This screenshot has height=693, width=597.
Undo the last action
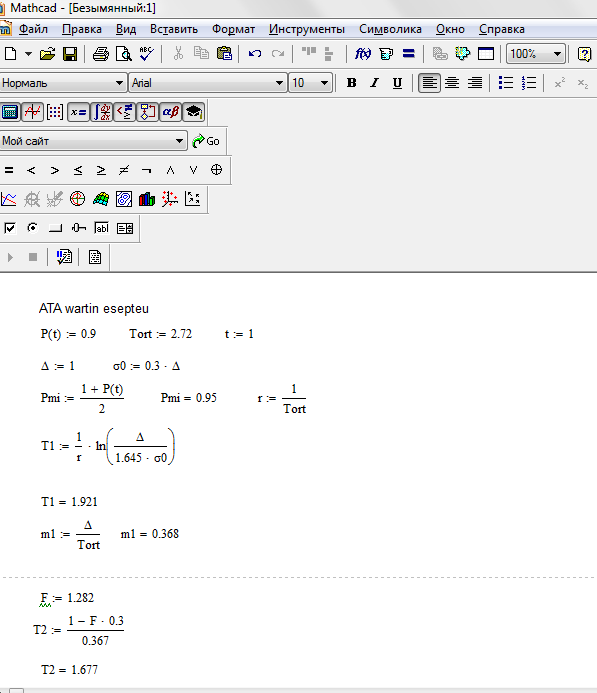pyautogui.click(x=255, y=54)
